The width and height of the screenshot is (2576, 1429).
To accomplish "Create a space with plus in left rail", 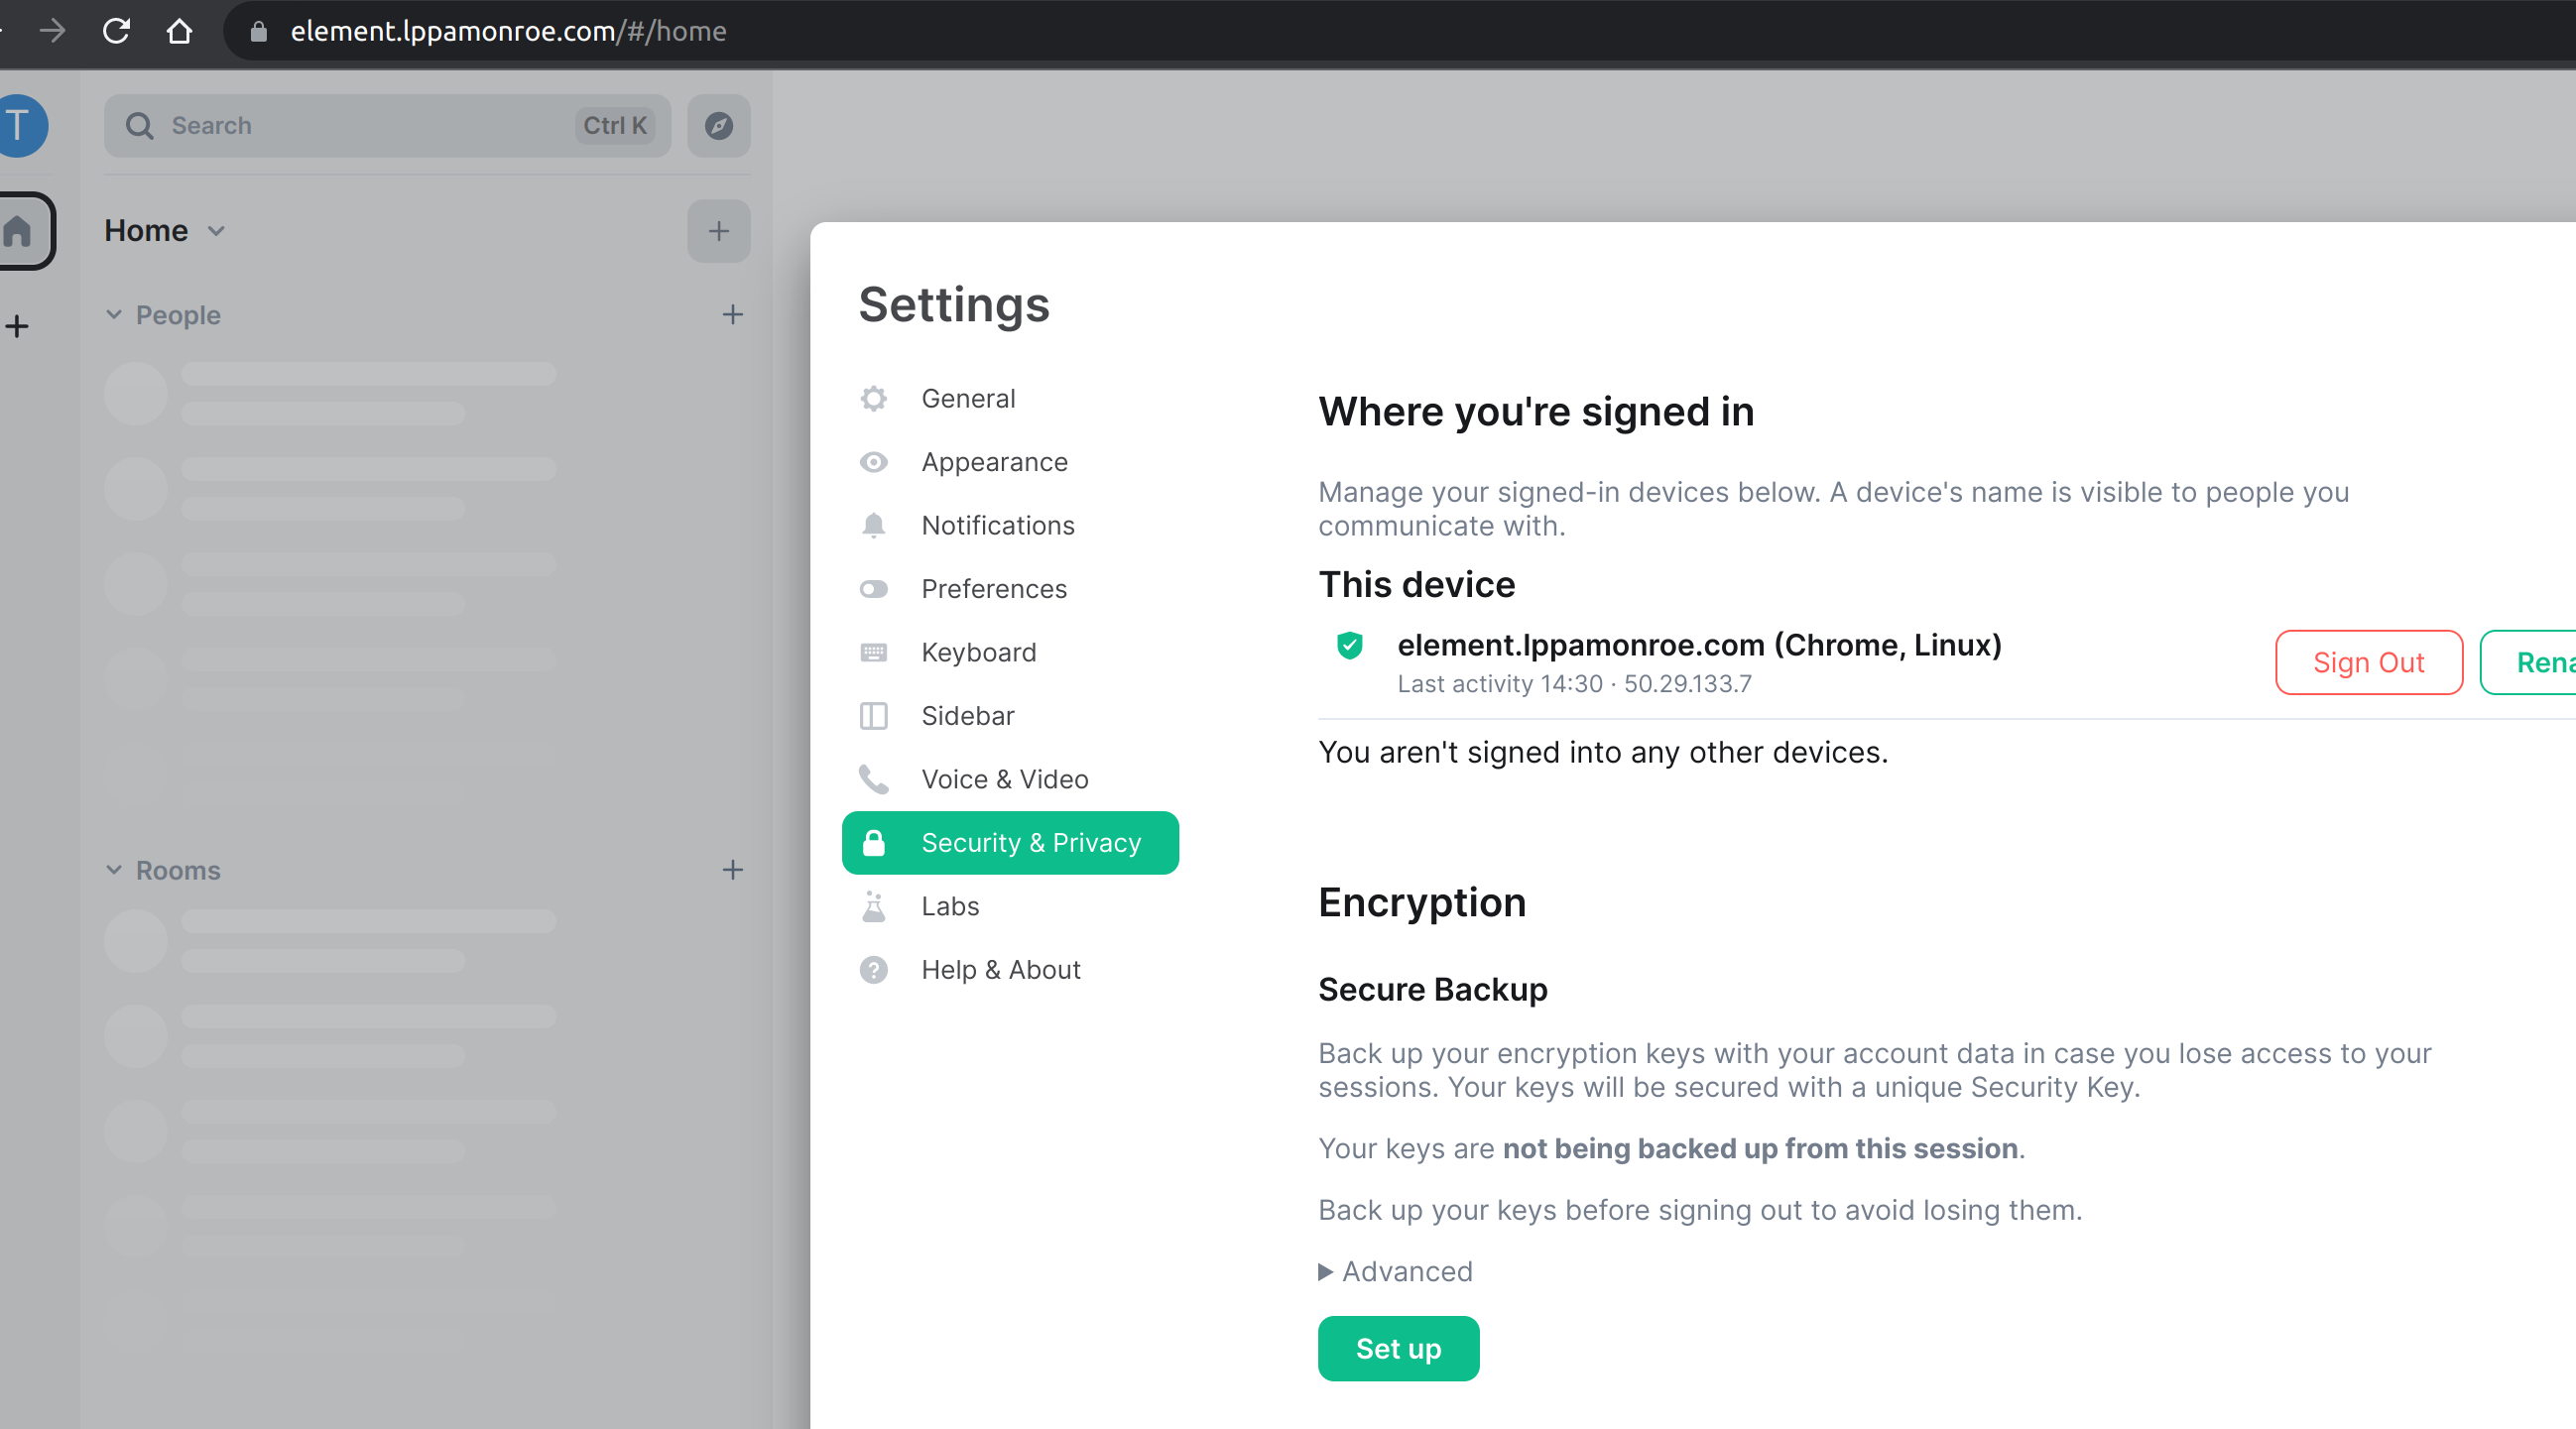I will click(x=17, y=326).
